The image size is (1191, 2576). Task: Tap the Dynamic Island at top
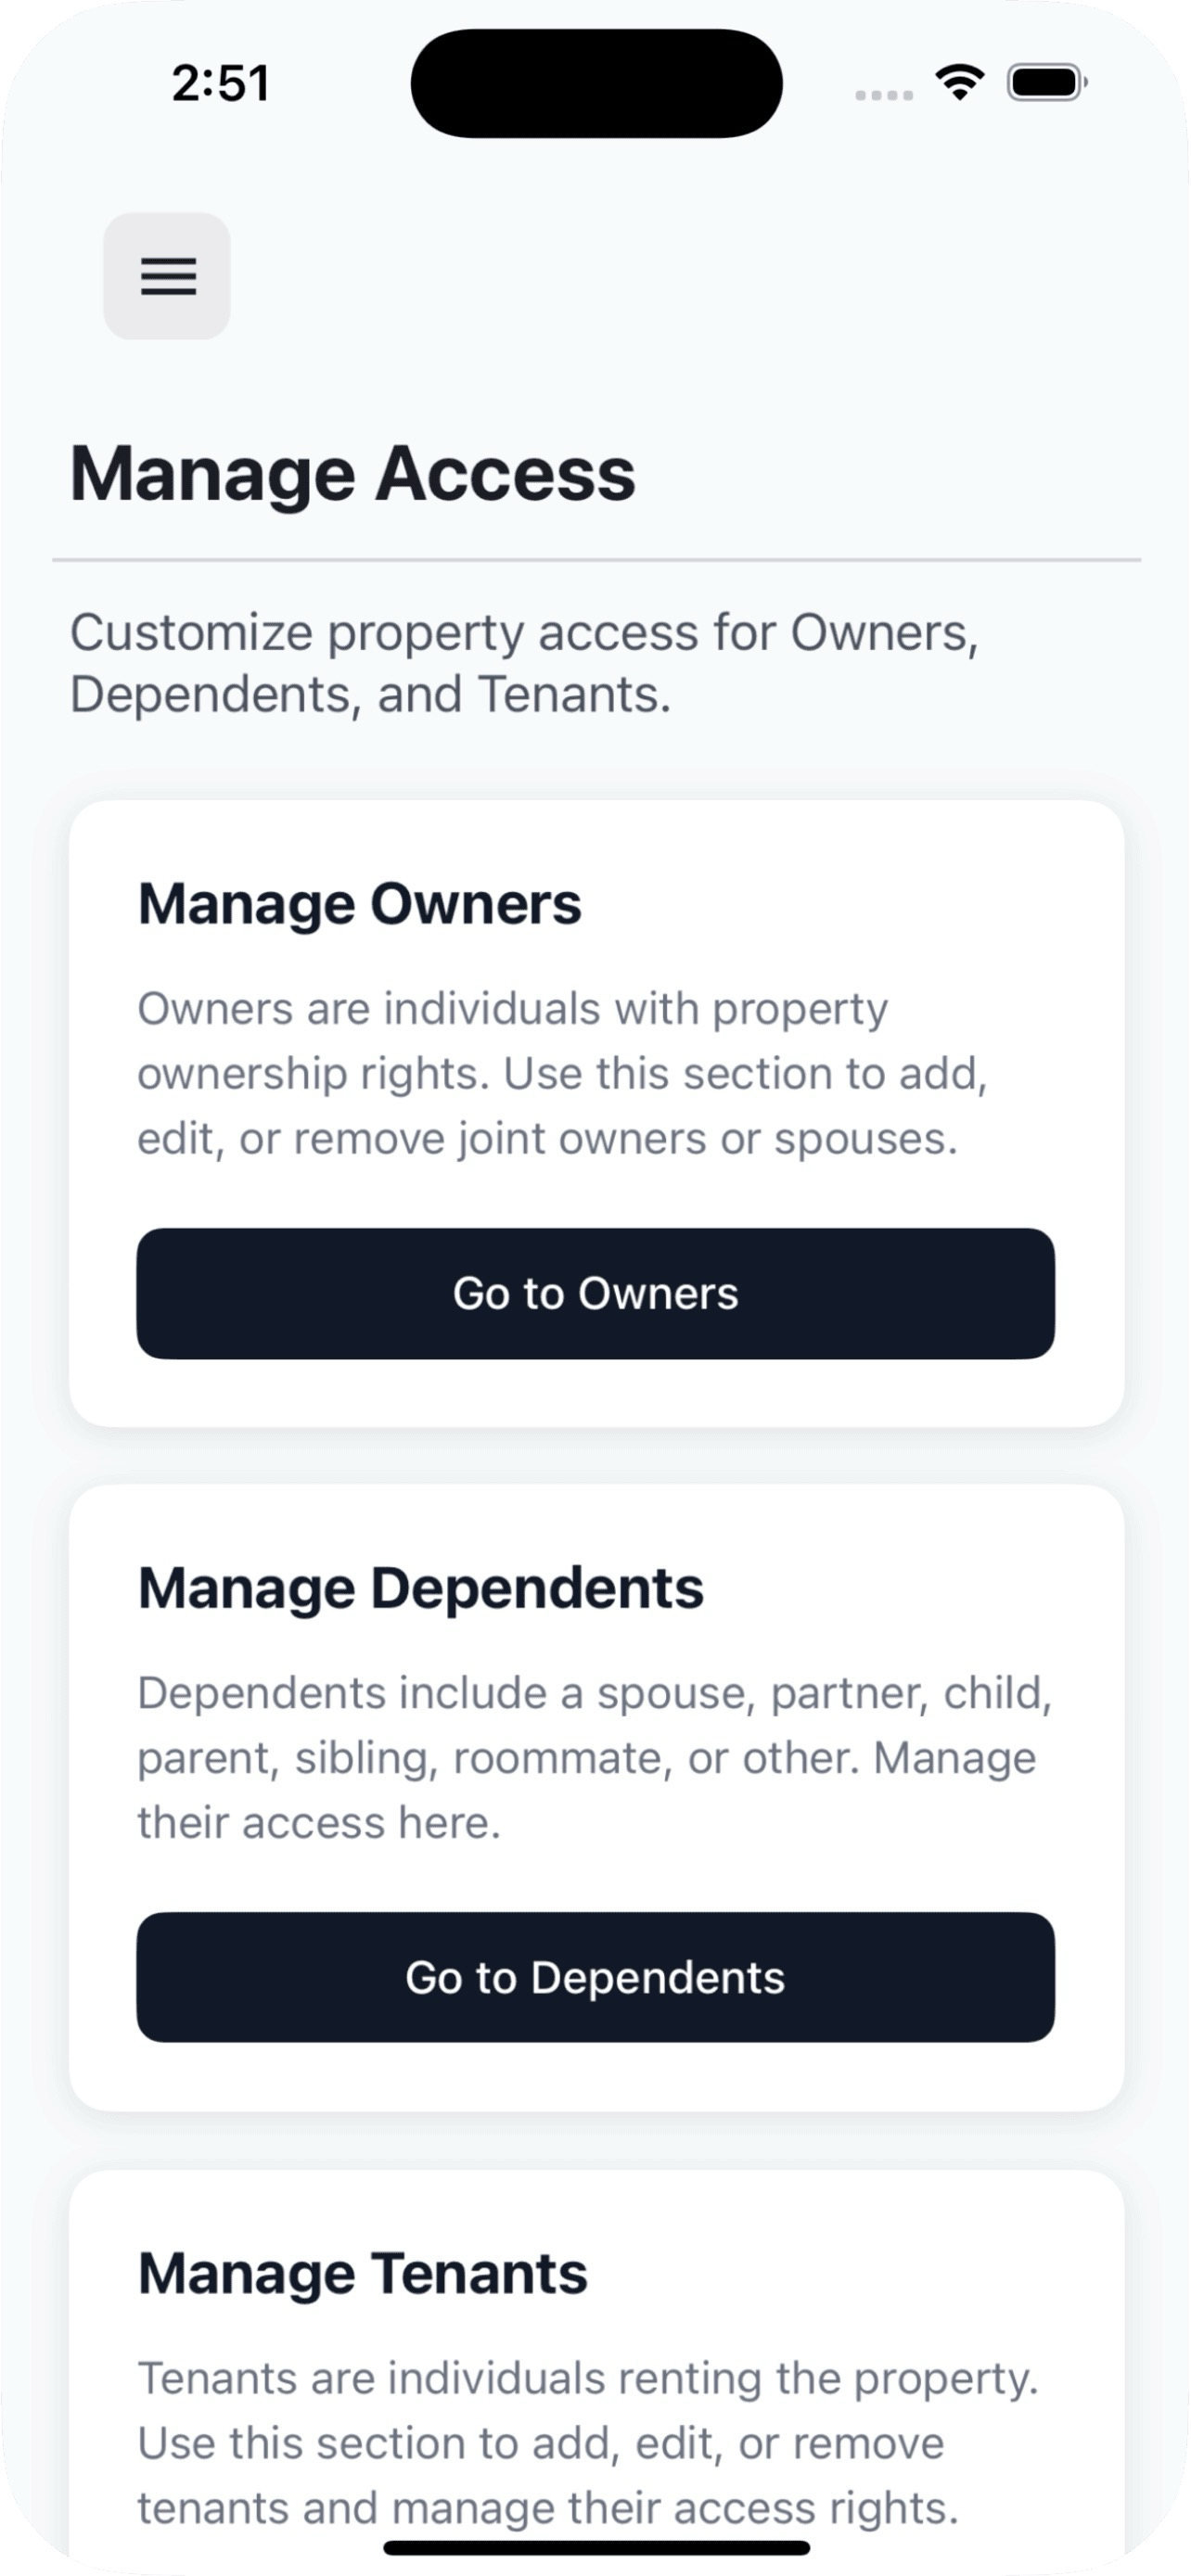coord(596,83)
